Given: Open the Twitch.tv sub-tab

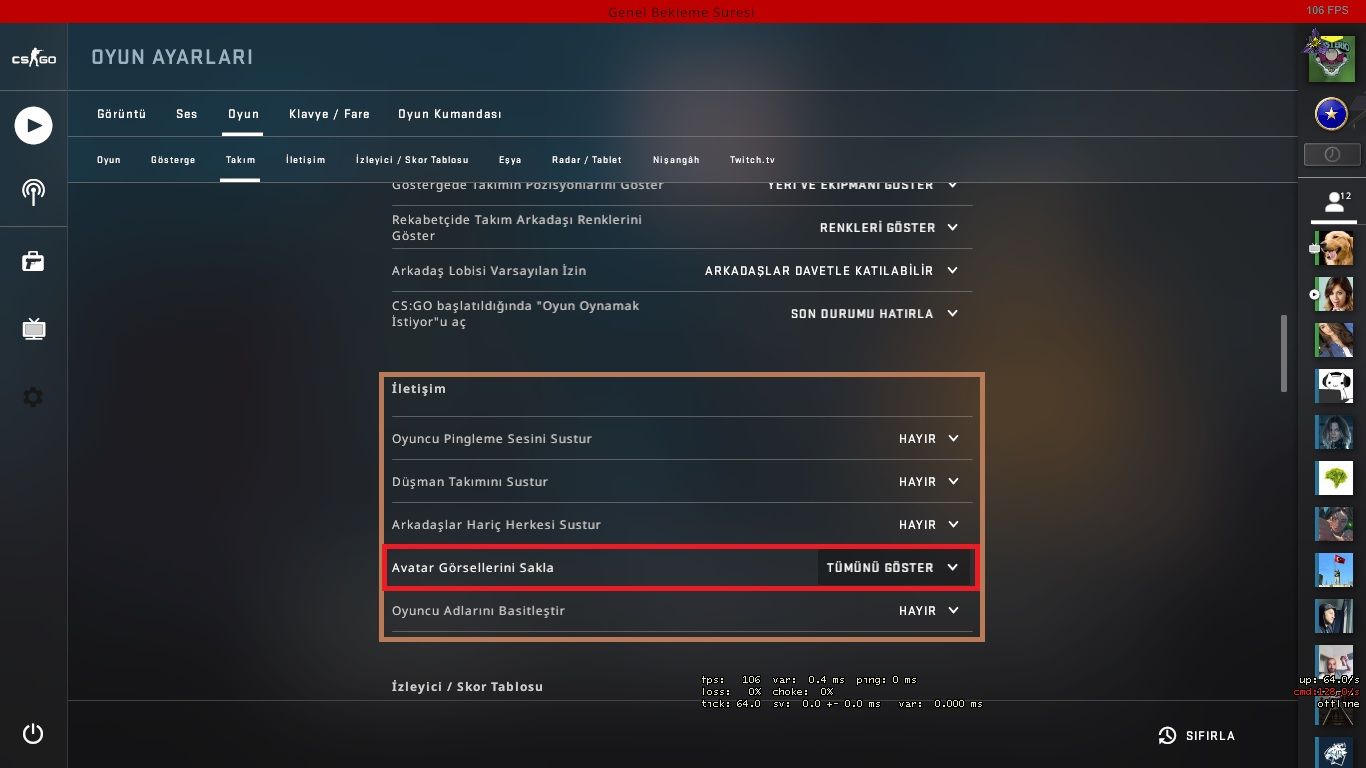Looking at the screenshot, I should pos(752,160).
